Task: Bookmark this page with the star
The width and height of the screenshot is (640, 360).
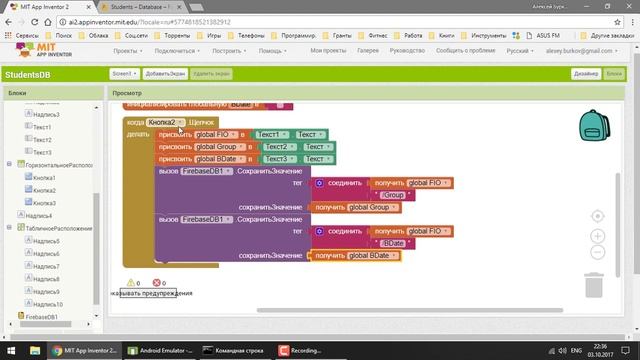Action: coord(617,22)
